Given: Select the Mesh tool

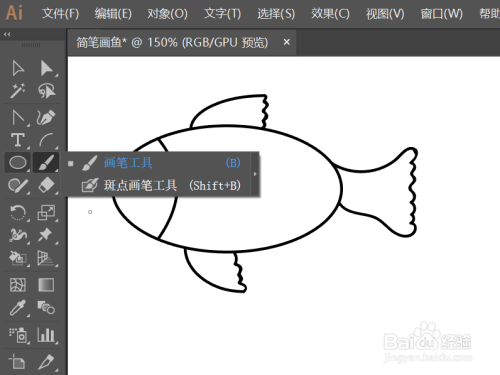Looking at the screenshot, I should (18, 285).
